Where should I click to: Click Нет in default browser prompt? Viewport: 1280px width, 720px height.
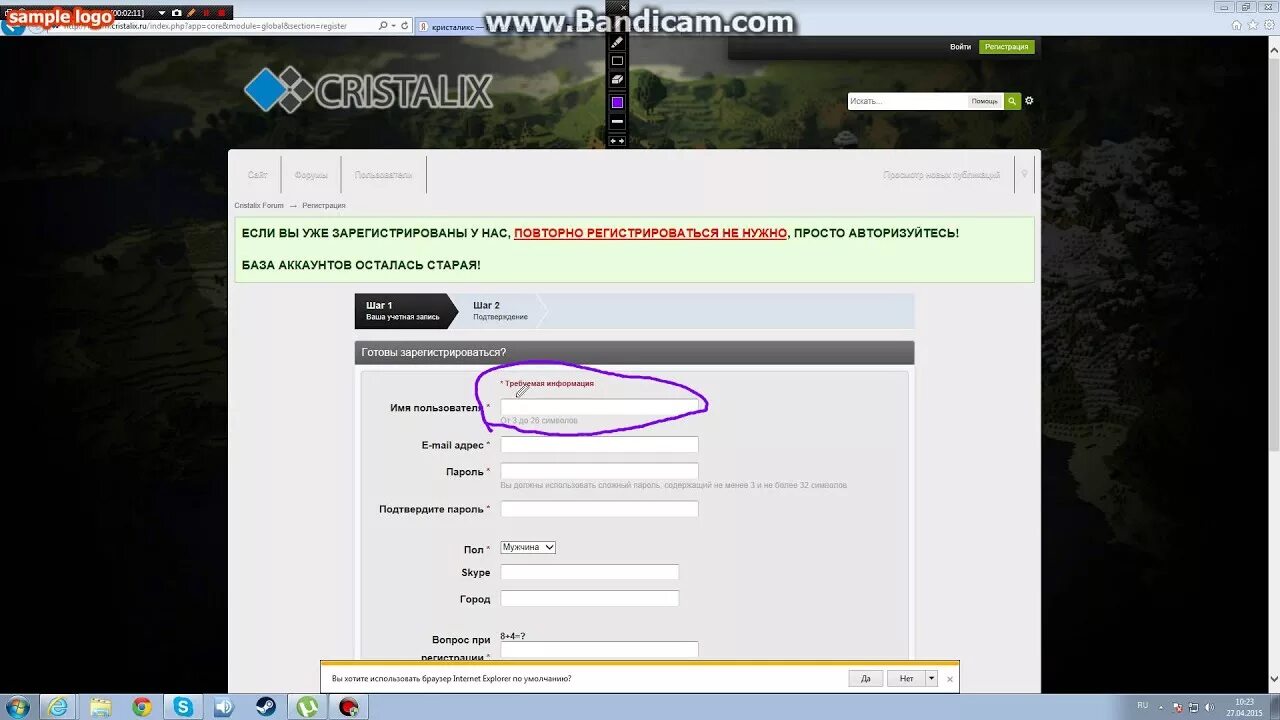pos(906,678)
